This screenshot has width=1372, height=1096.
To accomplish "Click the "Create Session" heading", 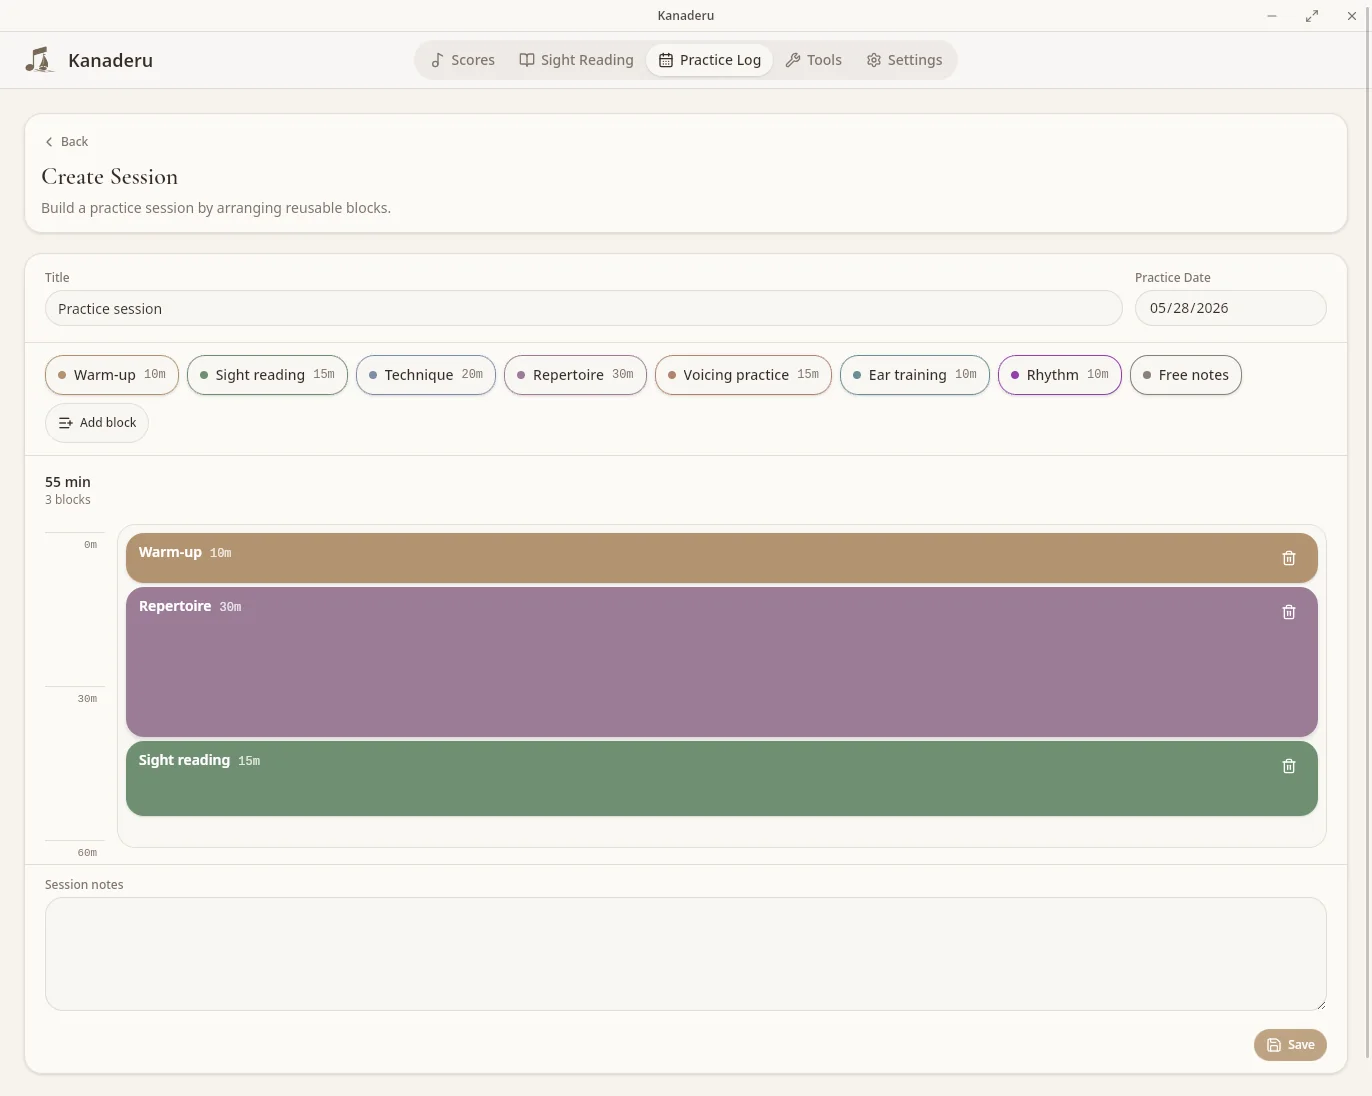I will click(110, 177).
